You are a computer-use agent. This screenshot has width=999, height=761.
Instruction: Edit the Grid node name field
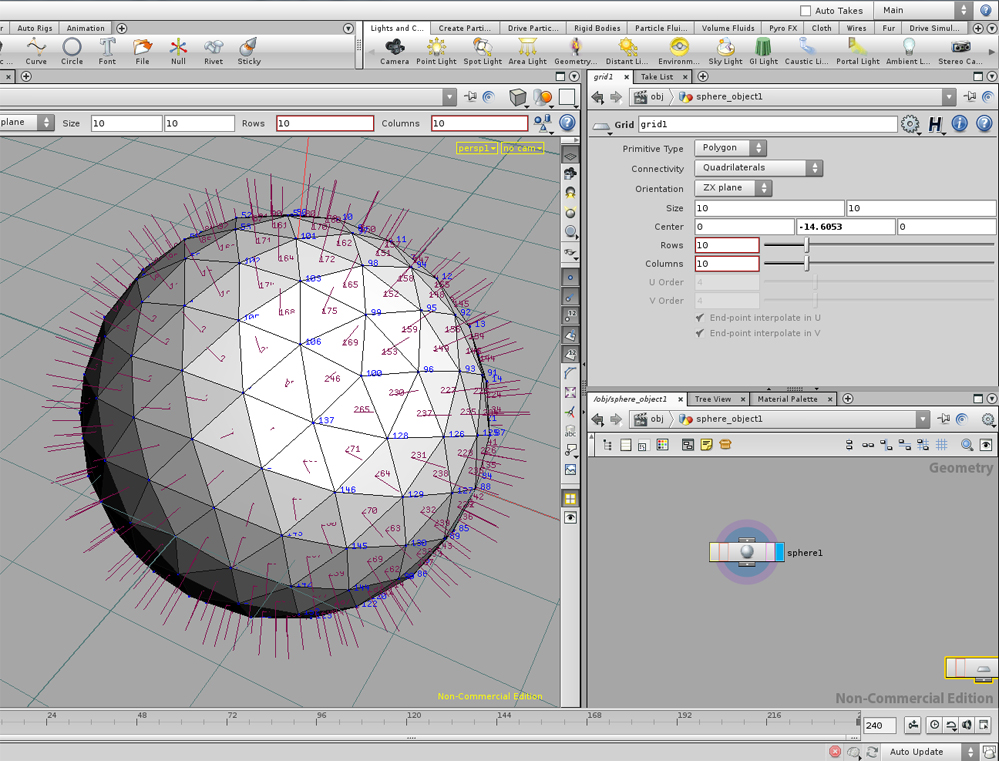coord(768,124)
